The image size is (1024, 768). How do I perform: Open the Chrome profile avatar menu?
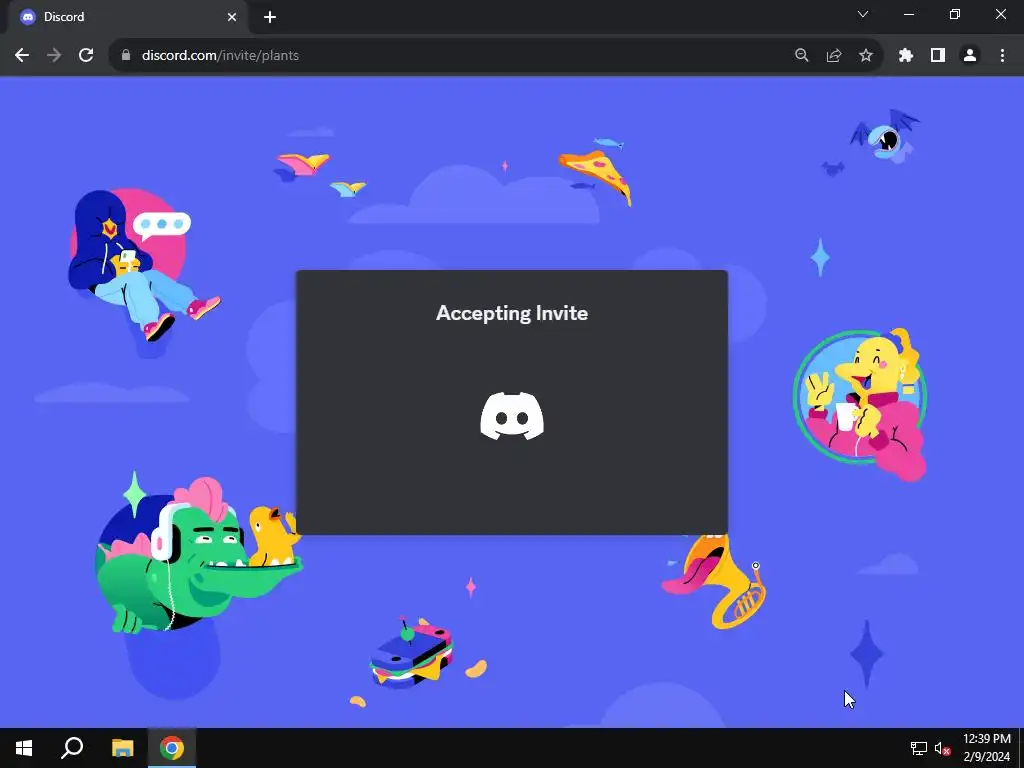[970, 56]
